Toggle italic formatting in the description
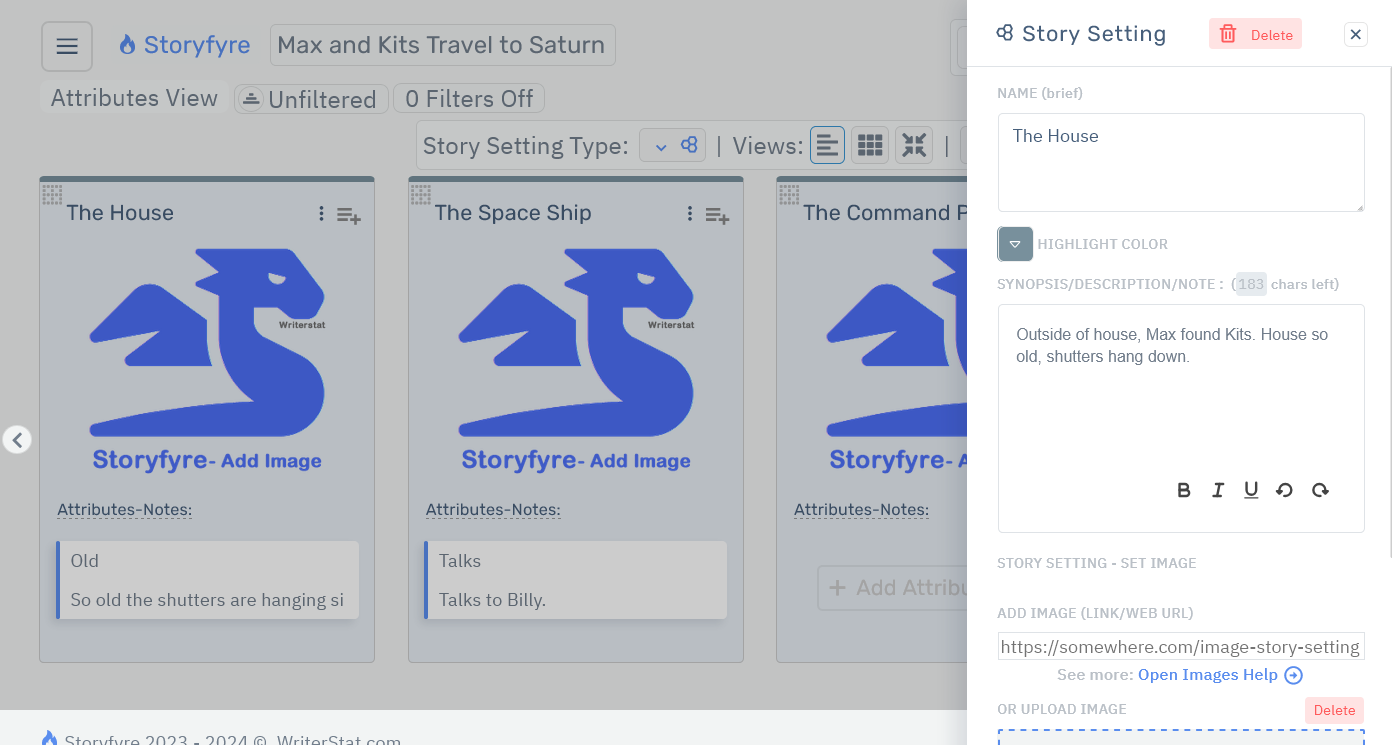Image resolution: width=1392 pixels, height=745 pixels. 1217,490
